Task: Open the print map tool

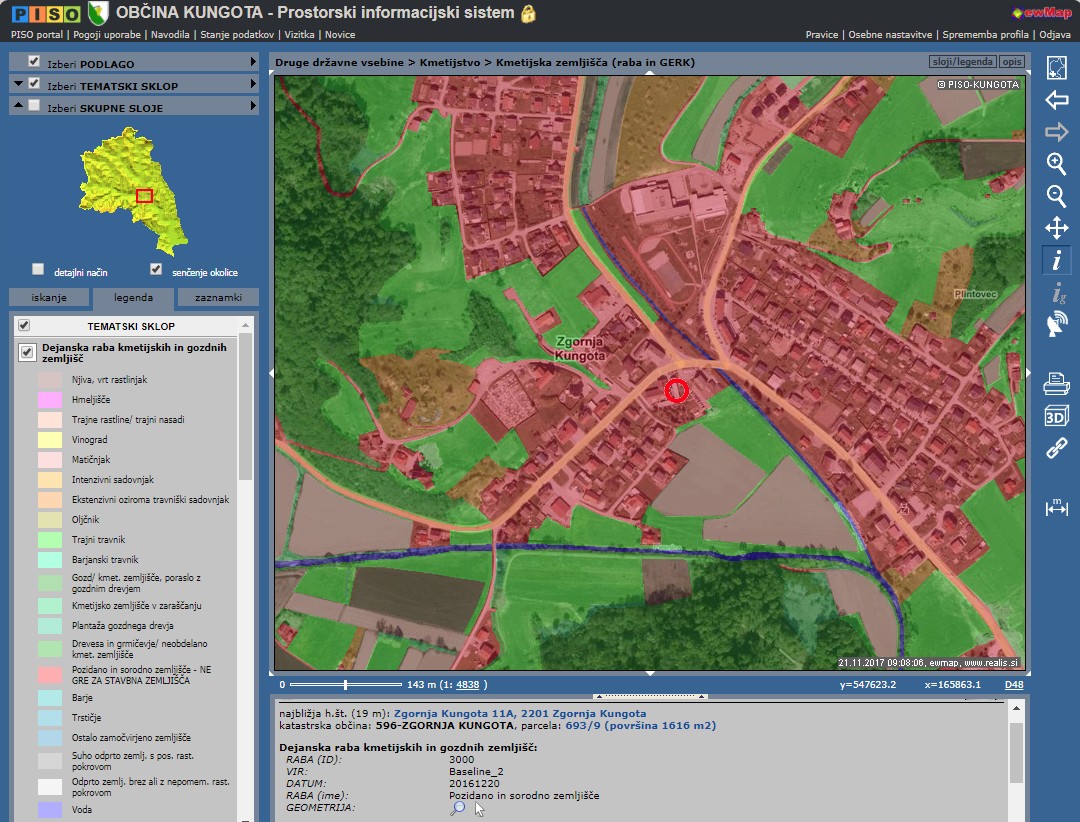Action: 1056,383
